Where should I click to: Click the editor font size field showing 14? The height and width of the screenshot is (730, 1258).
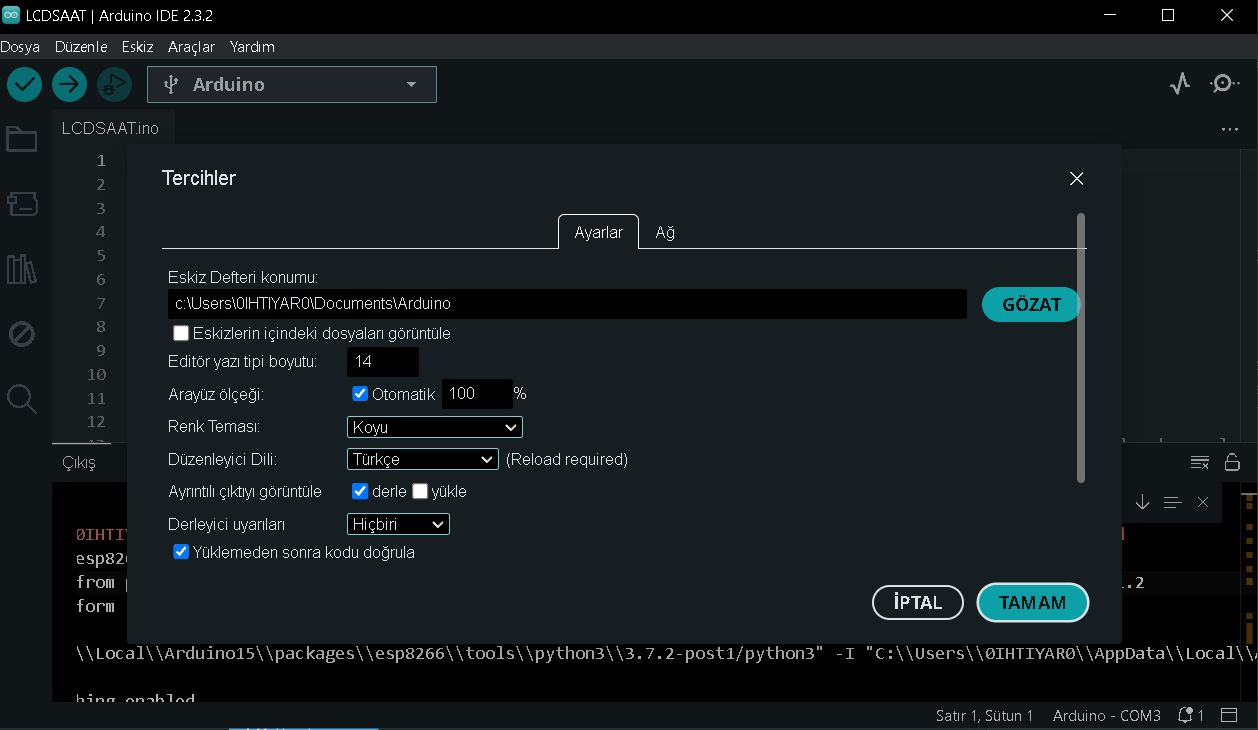pyautogui.click(x=383, y=362)
